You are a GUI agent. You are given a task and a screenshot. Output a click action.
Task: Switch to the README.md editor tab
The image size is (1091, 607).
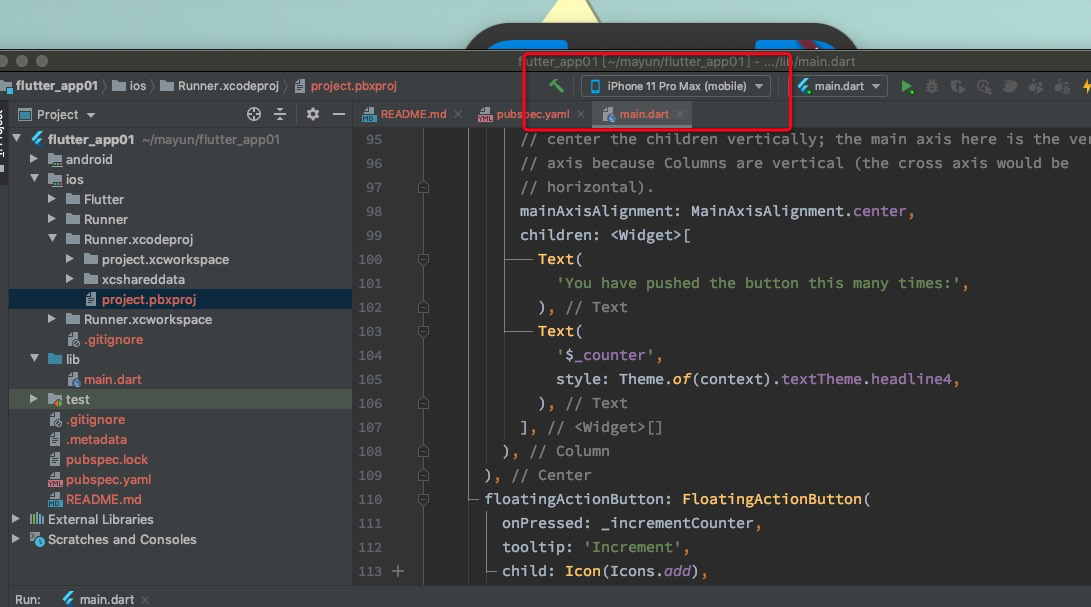[405, 114]
